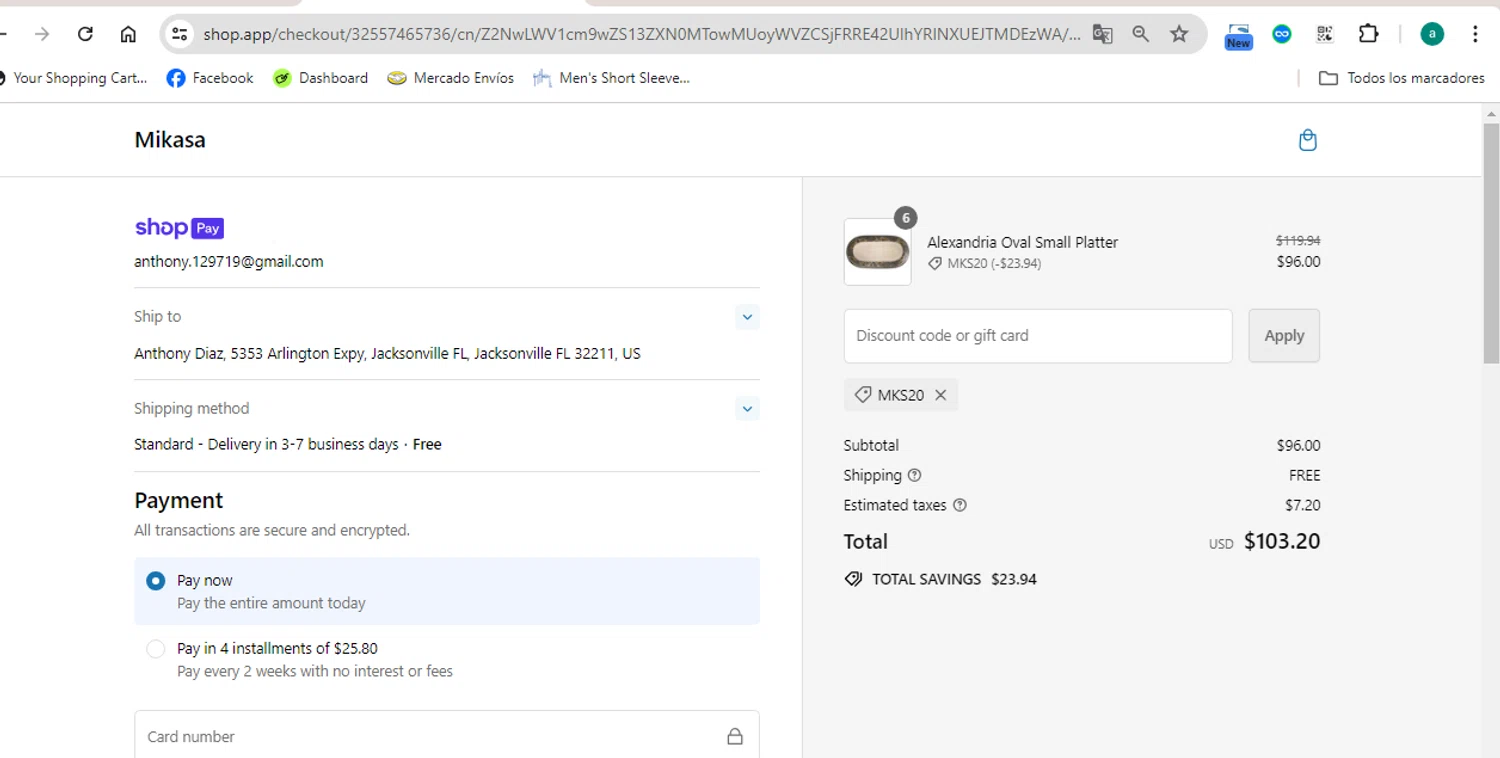Click the Apply discount button

tap(1283, 336)
